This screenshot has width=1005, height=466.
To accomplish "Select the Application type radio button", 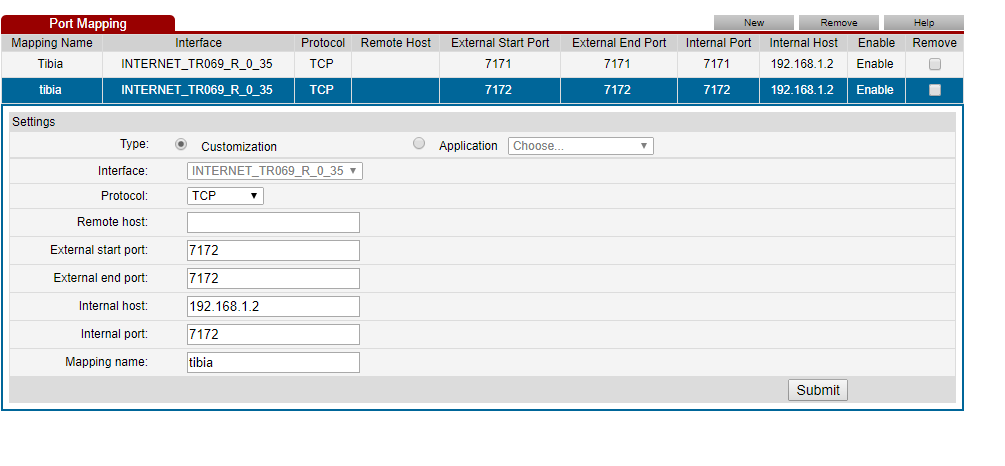I will point(419,144).
